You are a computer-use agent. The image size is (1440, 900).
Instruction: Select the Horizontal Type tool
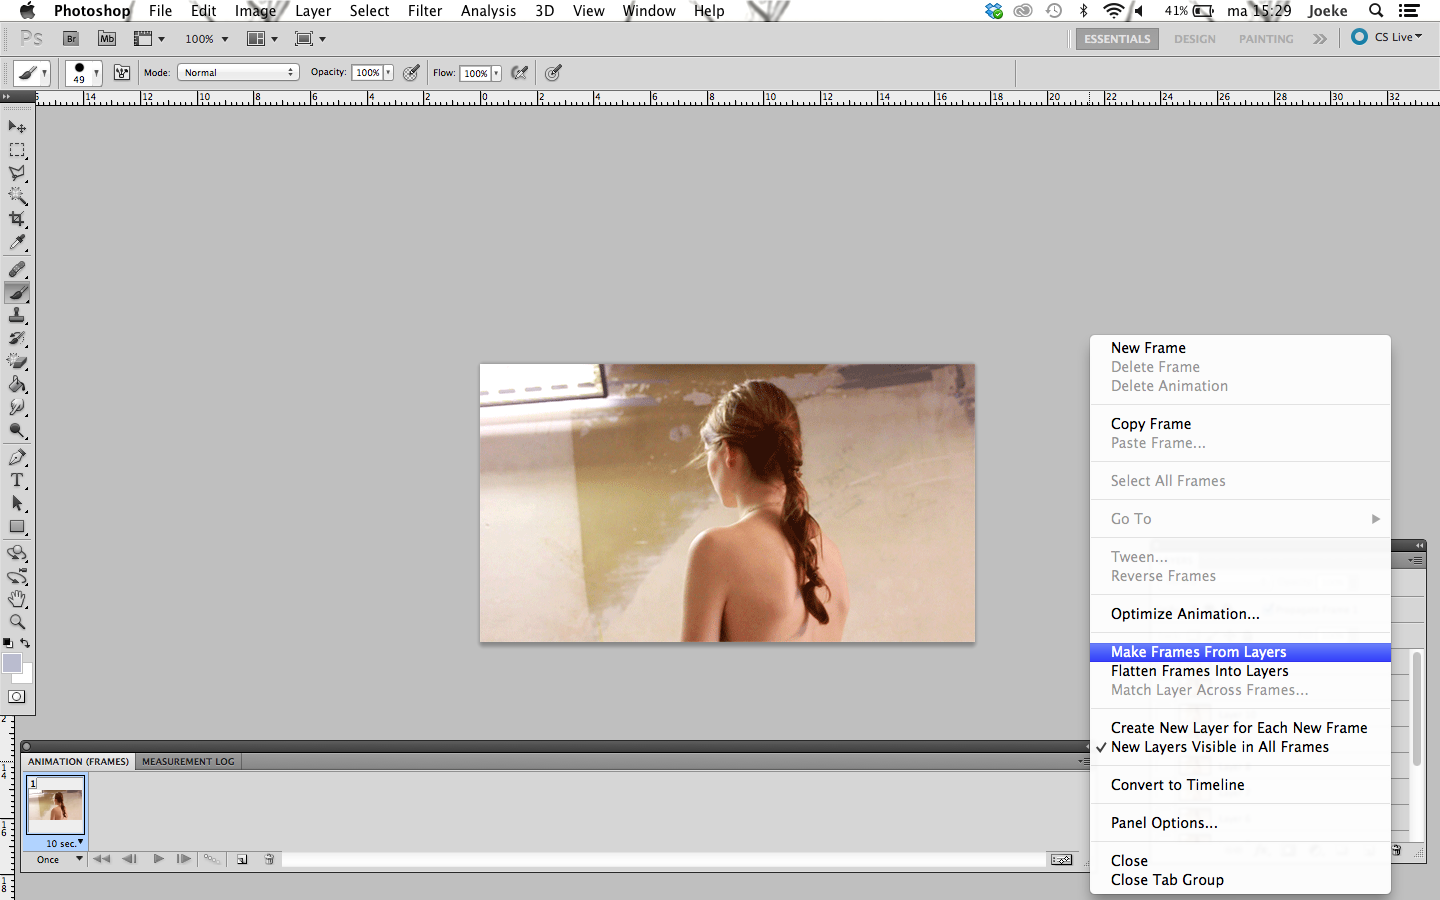coord(17,480)
